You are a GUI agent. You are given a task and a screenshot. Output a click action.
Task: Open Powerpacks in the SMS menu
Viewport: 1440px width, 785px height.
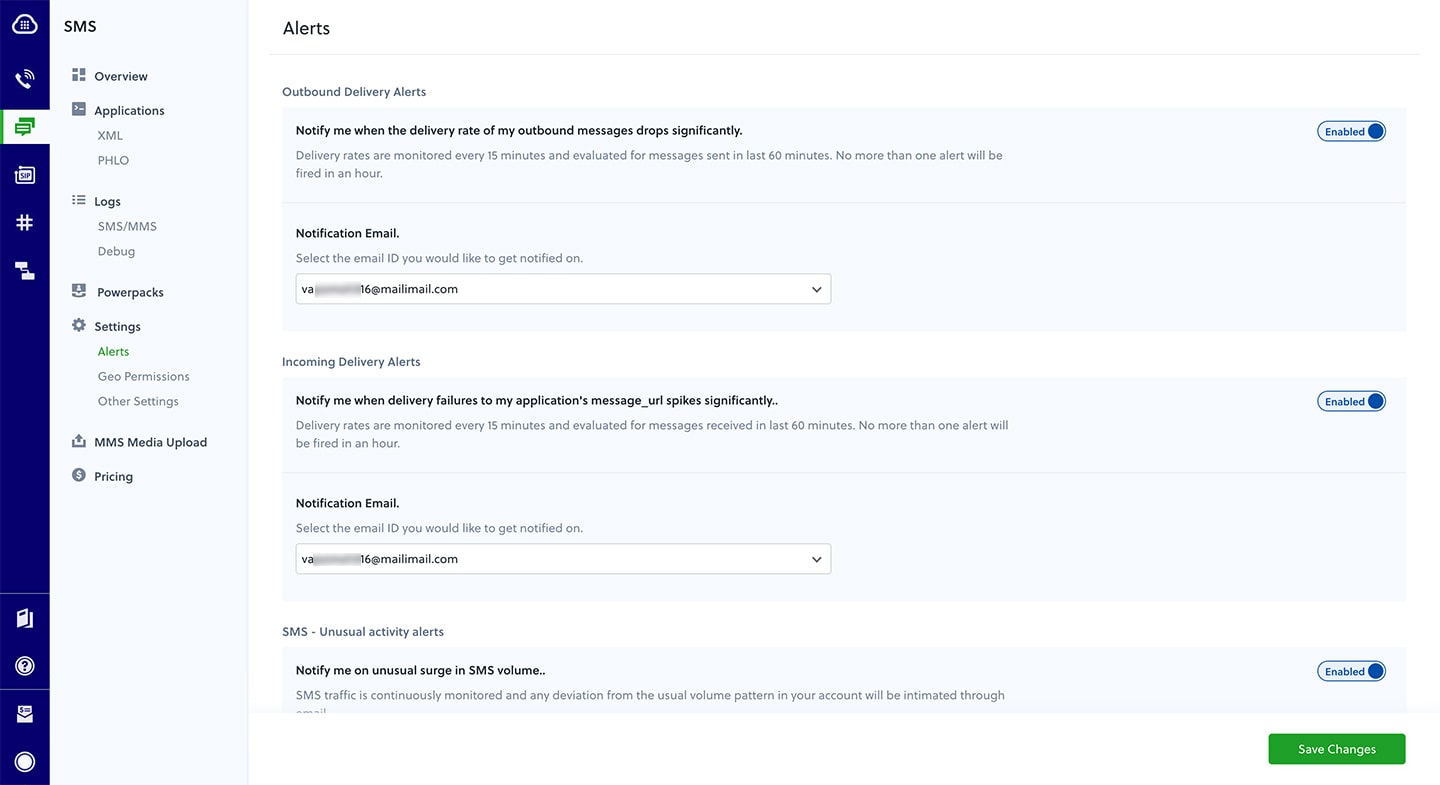coord(130,292)
